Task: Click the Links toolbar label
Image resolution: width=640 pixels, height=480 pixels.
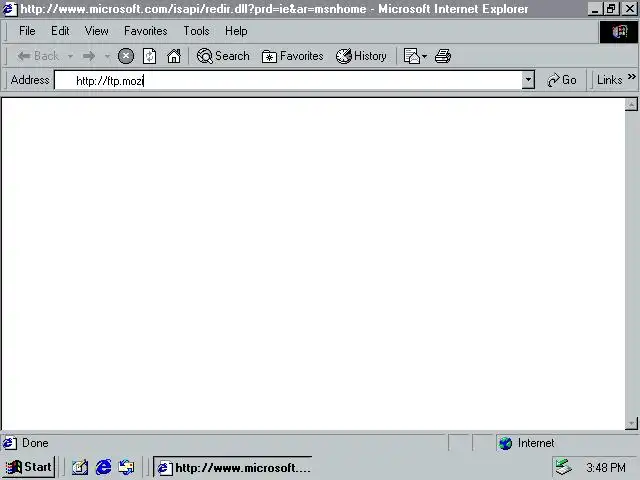Action: 609,80
